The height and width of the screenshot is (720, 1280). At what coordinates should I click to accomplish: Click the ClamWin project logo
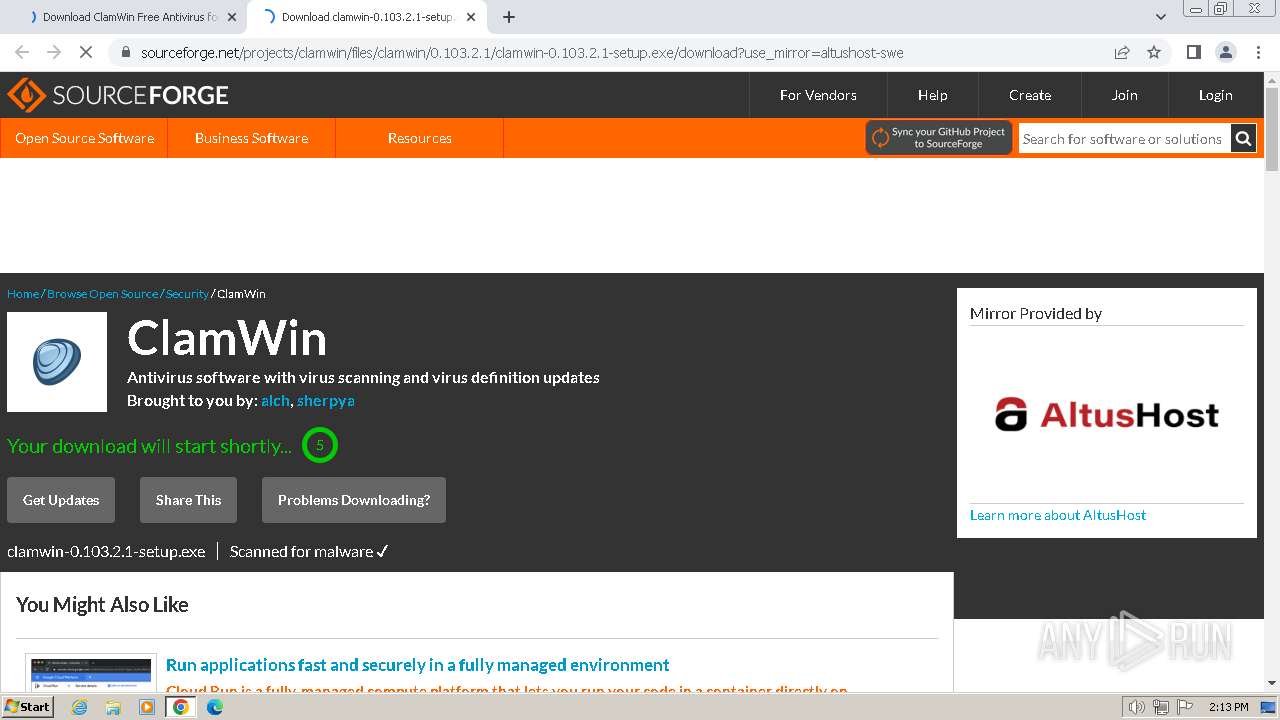[x=57, y=362]
